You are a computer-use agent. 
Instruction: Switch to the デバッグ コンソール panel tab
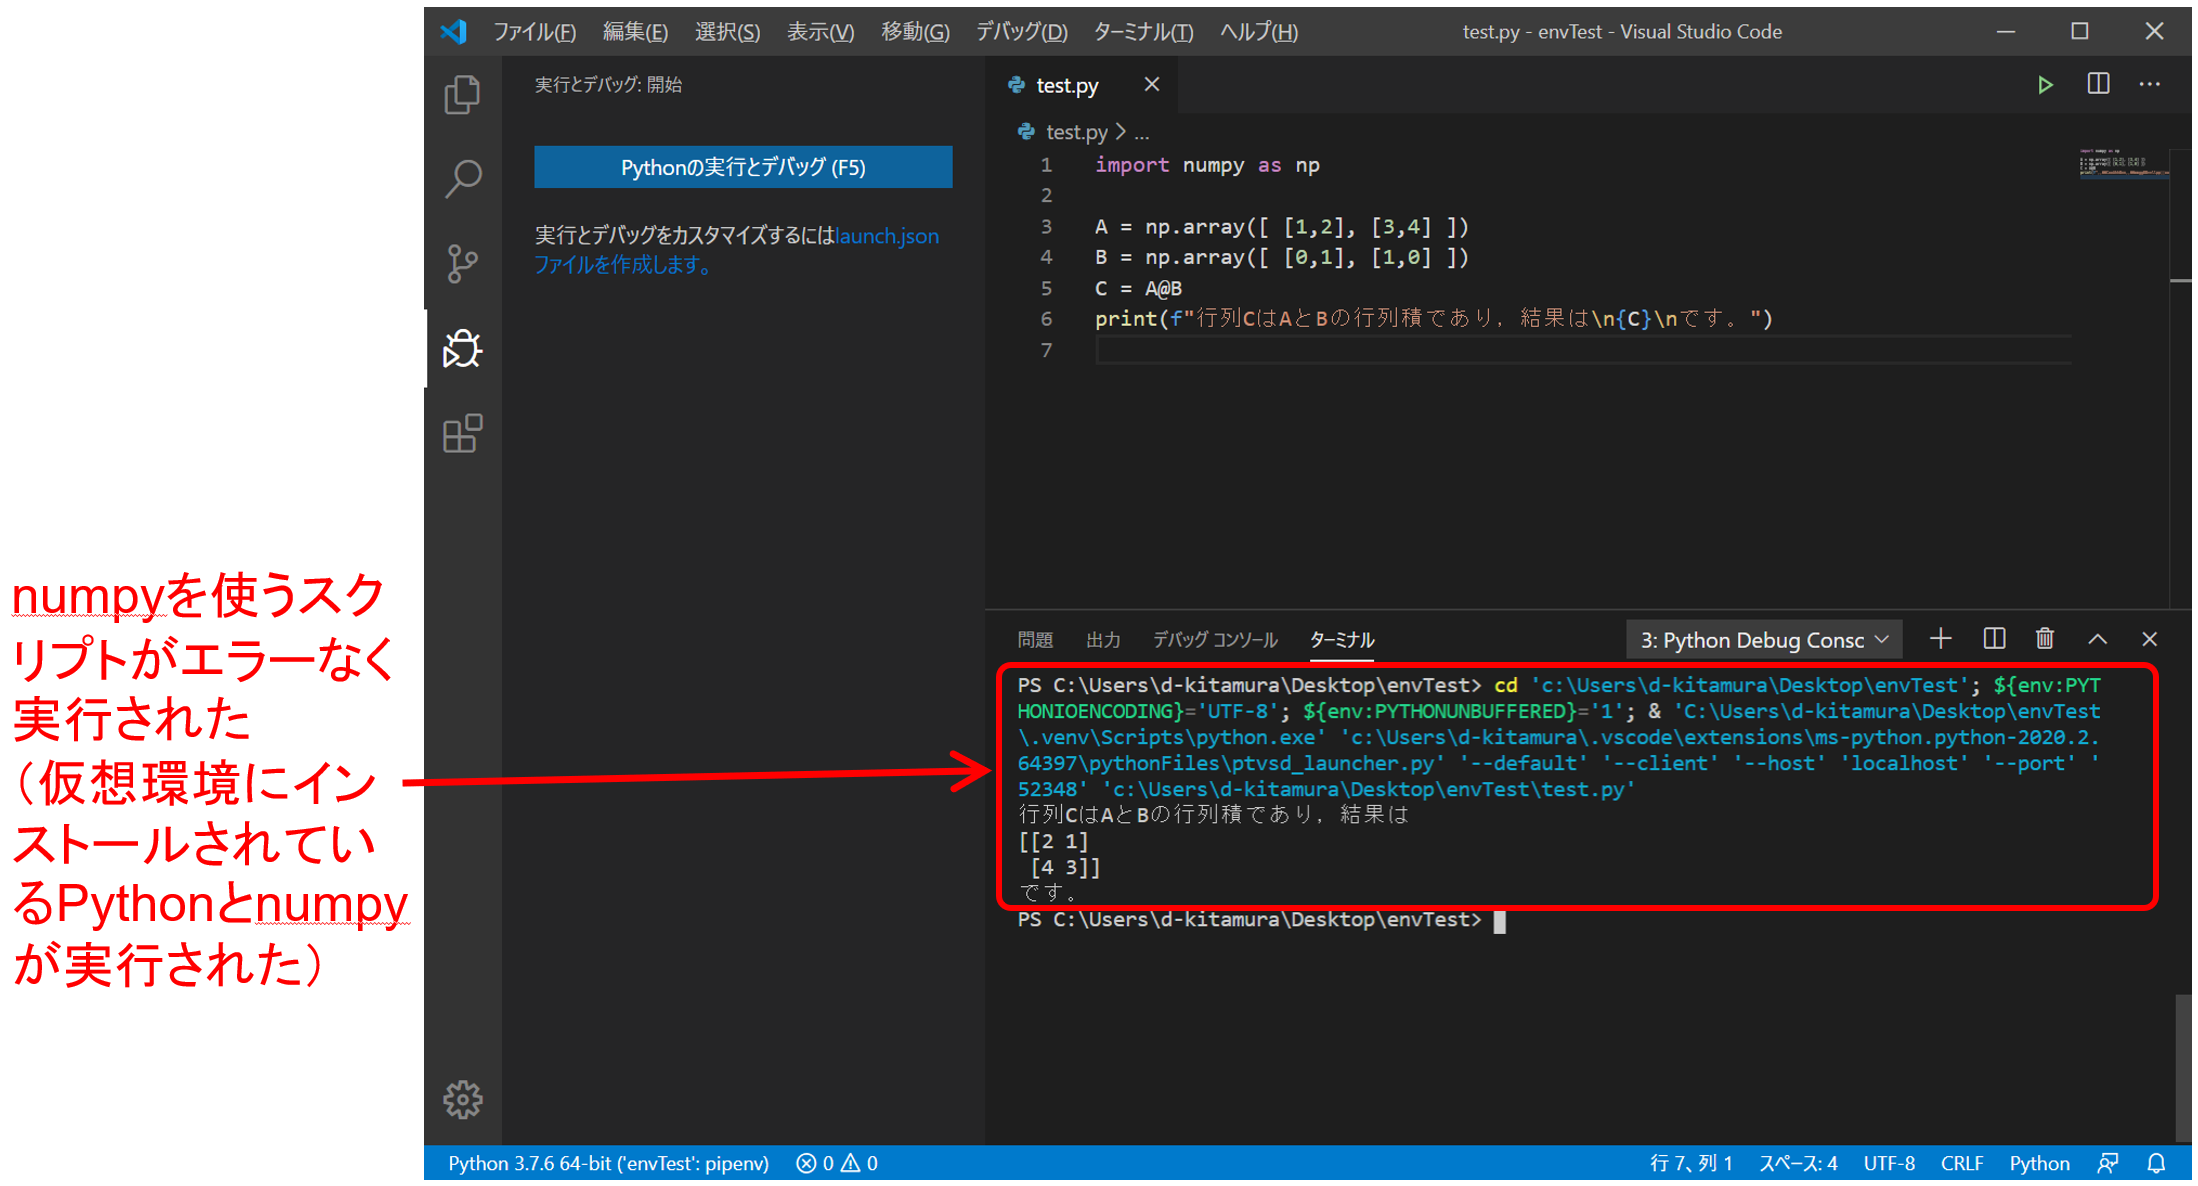[x=1215, y=640]
